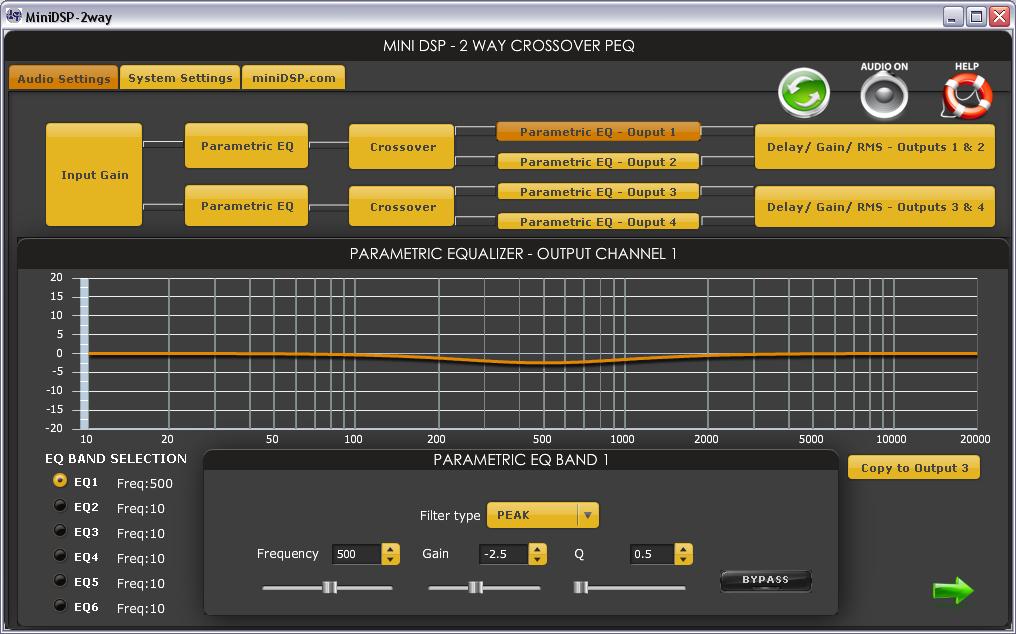The width and height of the screenshot is (1016, 634).
Task: Switch to the Audio Settings tab
Action: [64, 78]
